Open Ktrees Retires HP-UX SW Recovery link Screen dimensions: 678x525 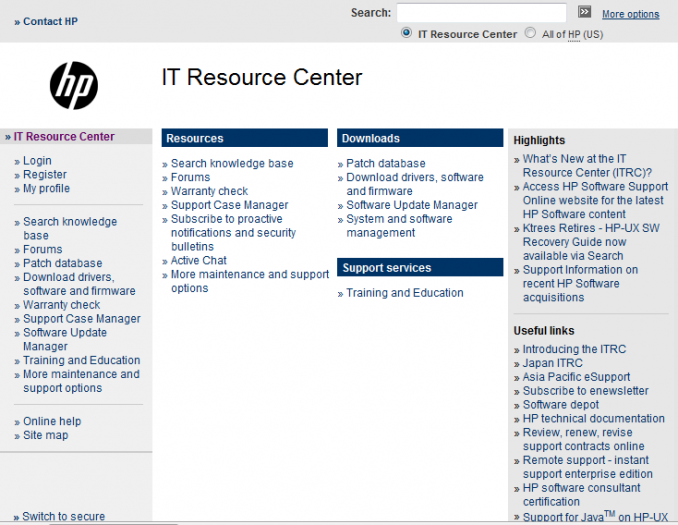pos(591,242)
